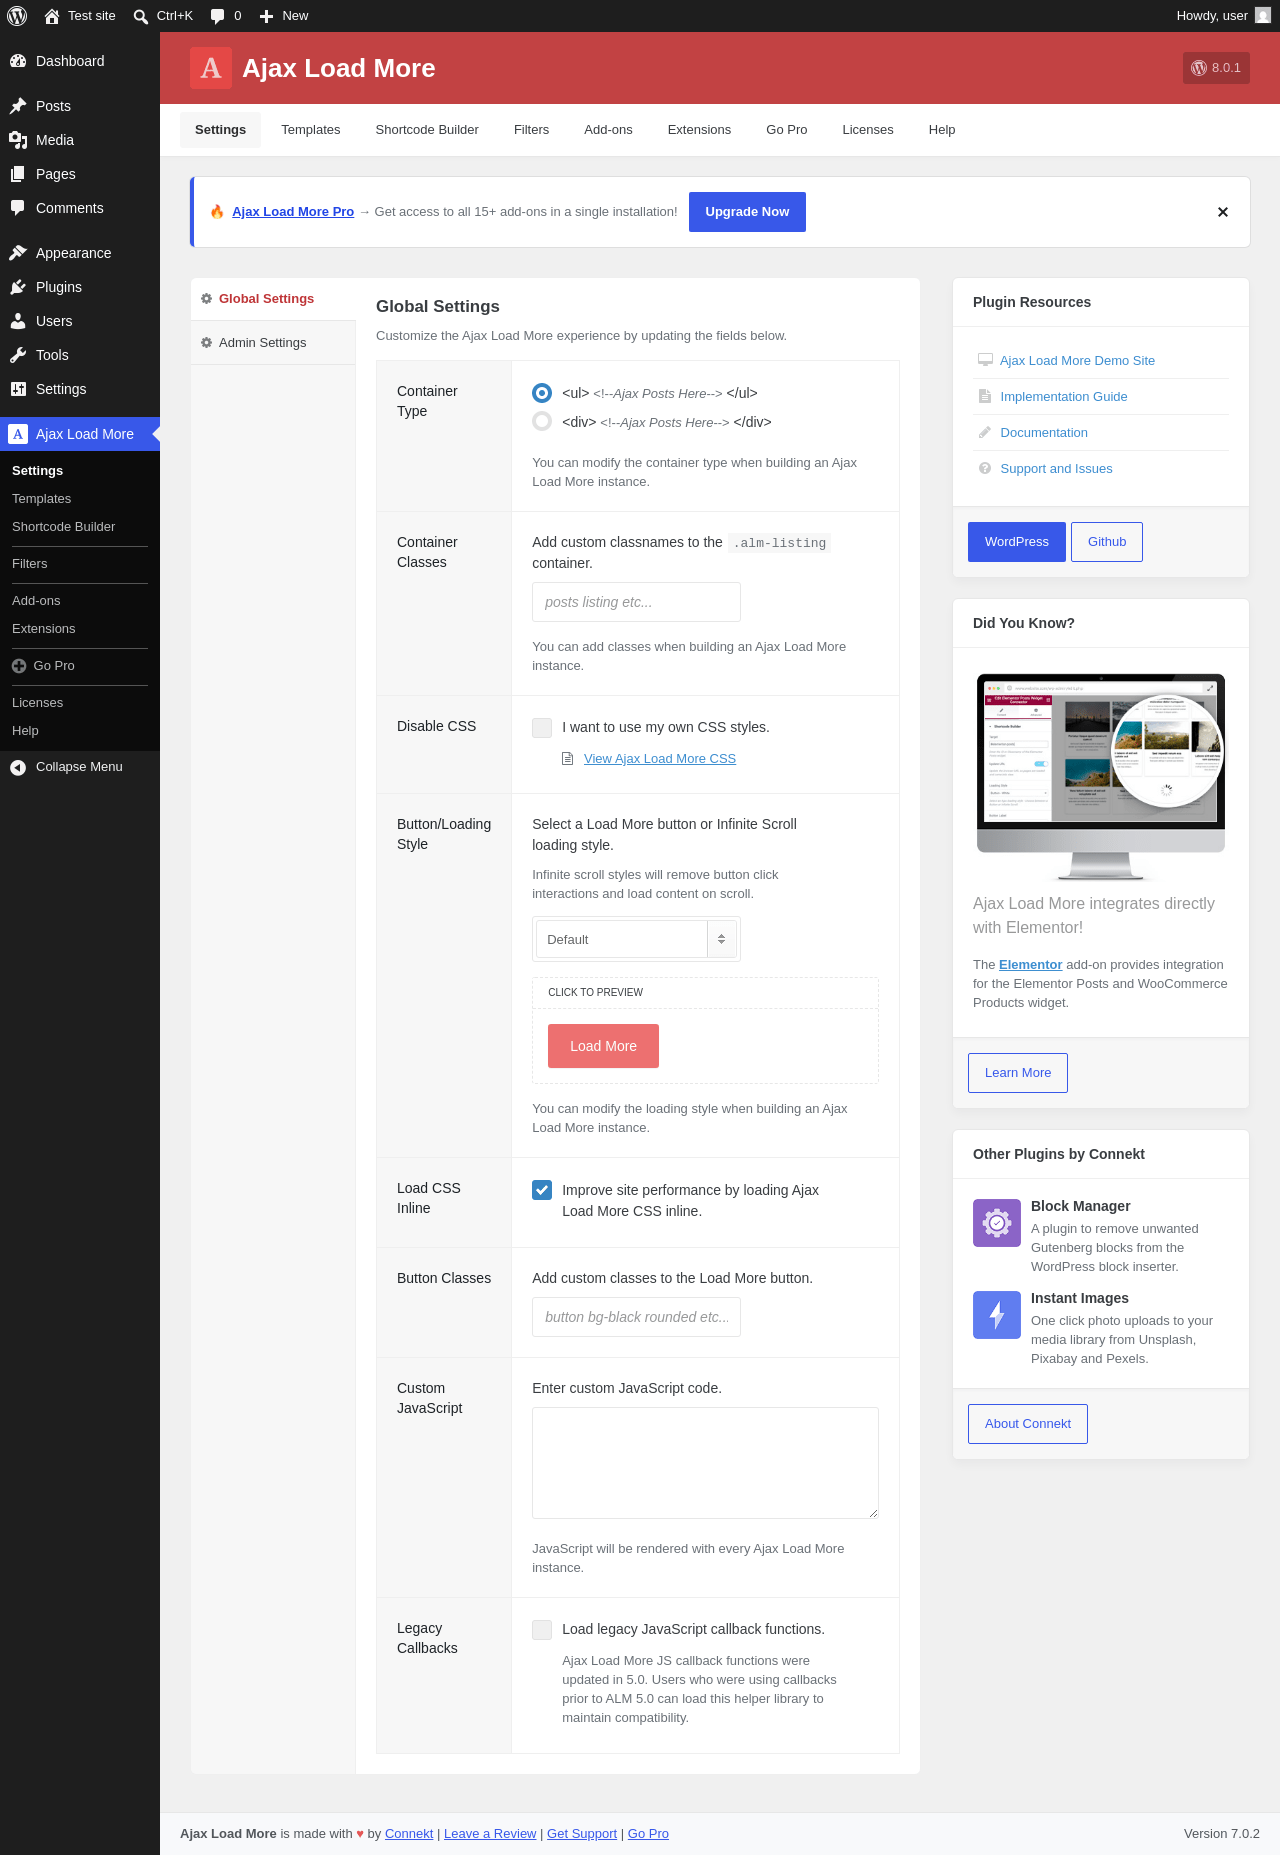Image resolution: width=1280 pixels, height=1855 pixels.
Task: Click the Ajax Load More sidebar A icon
Action: tap(18, 434)
